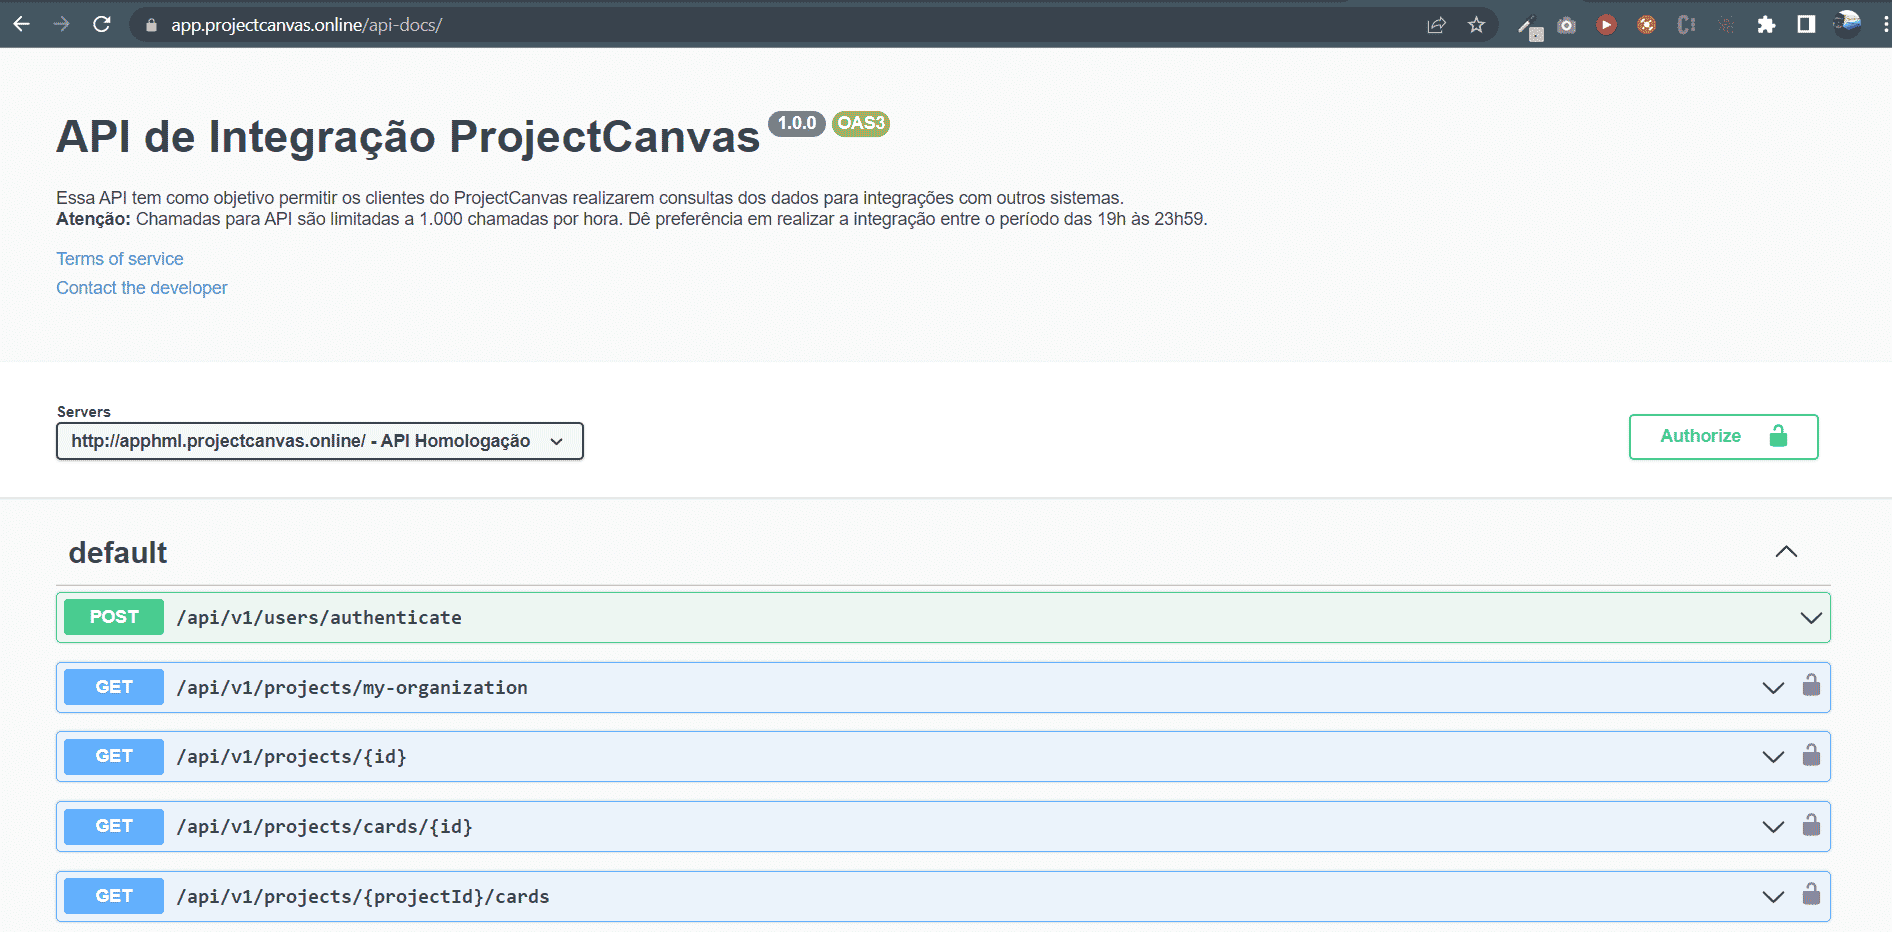This screenshot has width=1892, height=932.
Task: Open the gray C-shaped extension icon
Action: click(1687, 25)
